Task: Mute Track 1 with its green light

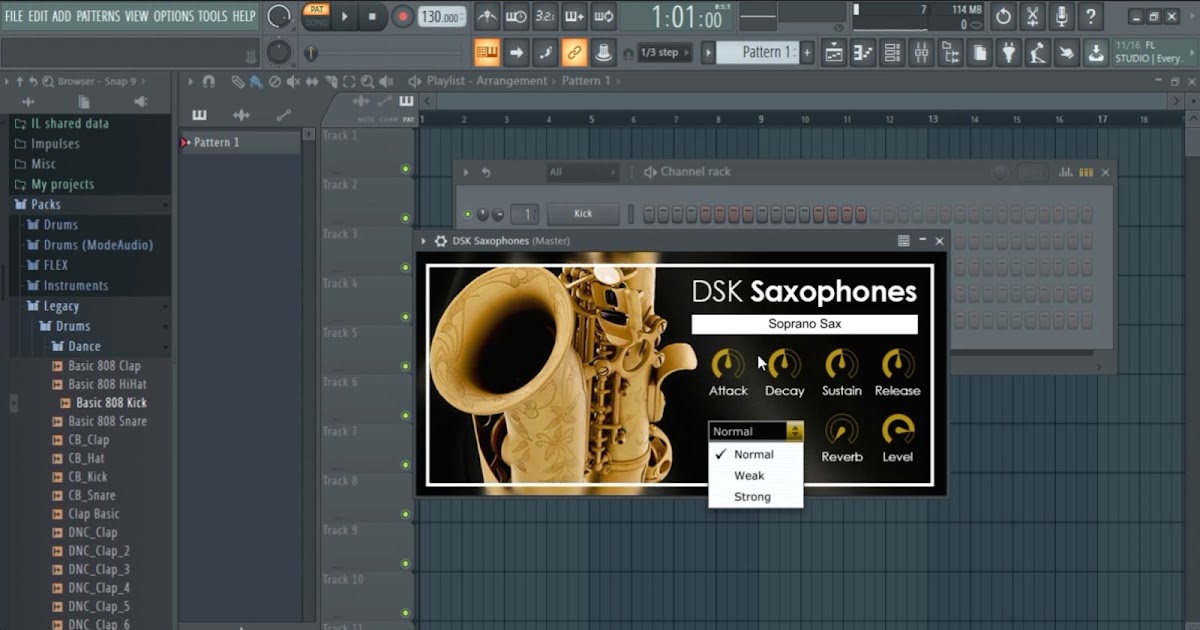Action: point(405,169)
